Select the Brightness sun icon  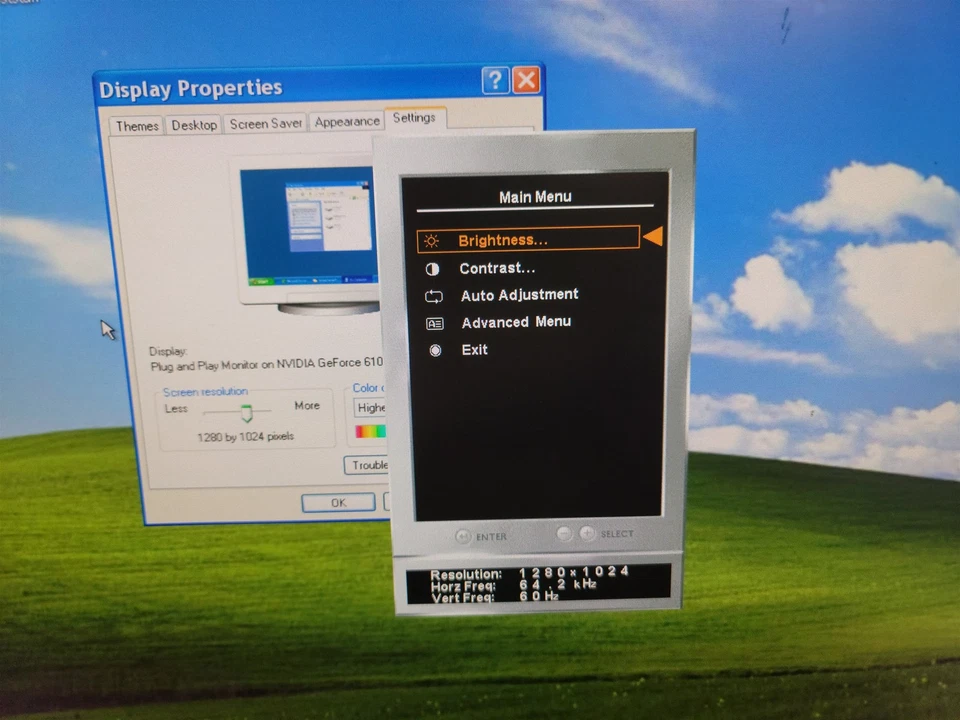point(431,240)
